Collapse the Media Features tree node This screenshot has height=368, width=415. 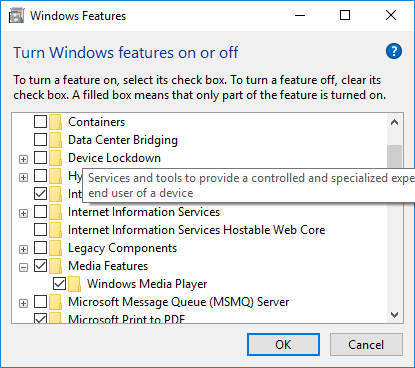pos(23,267)
